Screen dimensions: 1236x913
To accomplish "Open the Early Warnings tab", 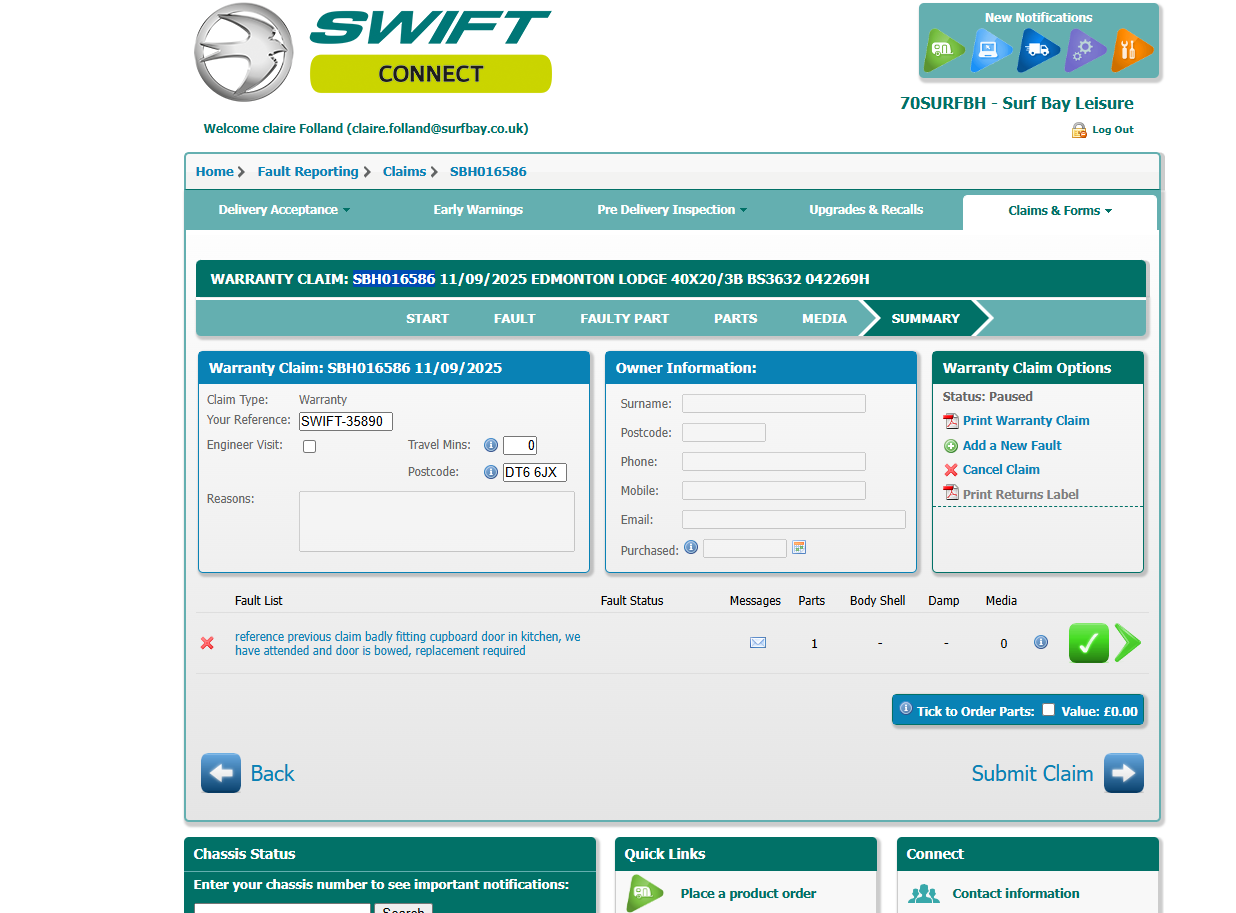I will click(x=478, y=210).
